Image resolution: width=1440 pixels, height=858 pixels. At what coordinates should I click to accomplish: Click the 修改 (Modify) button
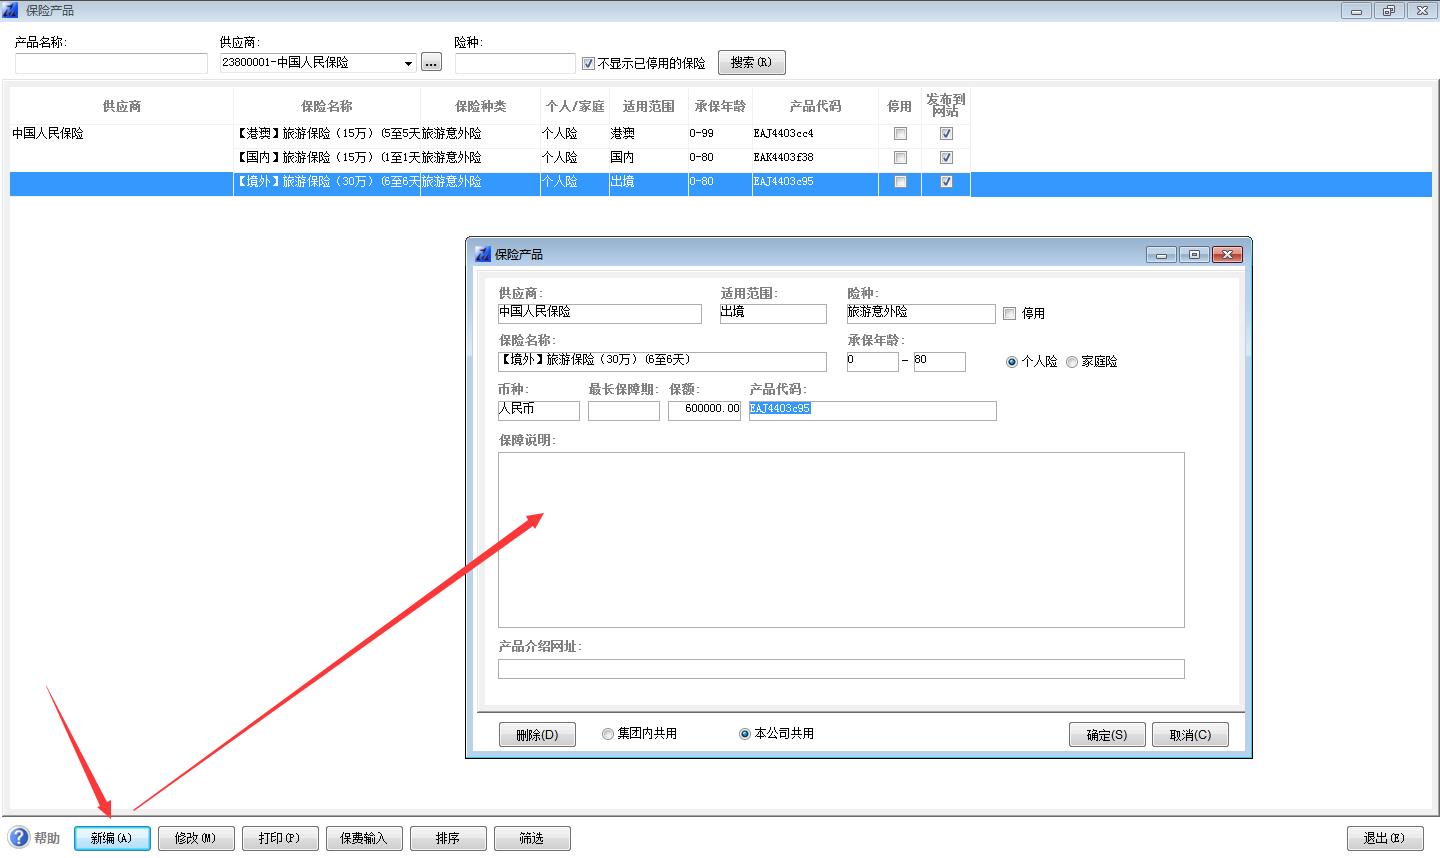(195, 838)
